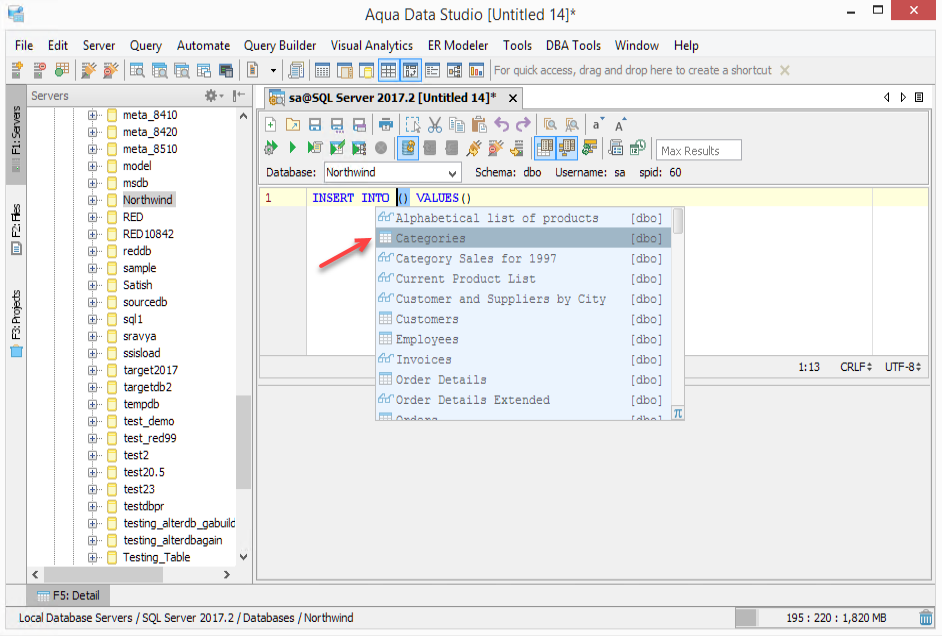Open the Database Northwind dropdown
Screen dimensions: 942x636
point(393,173)
